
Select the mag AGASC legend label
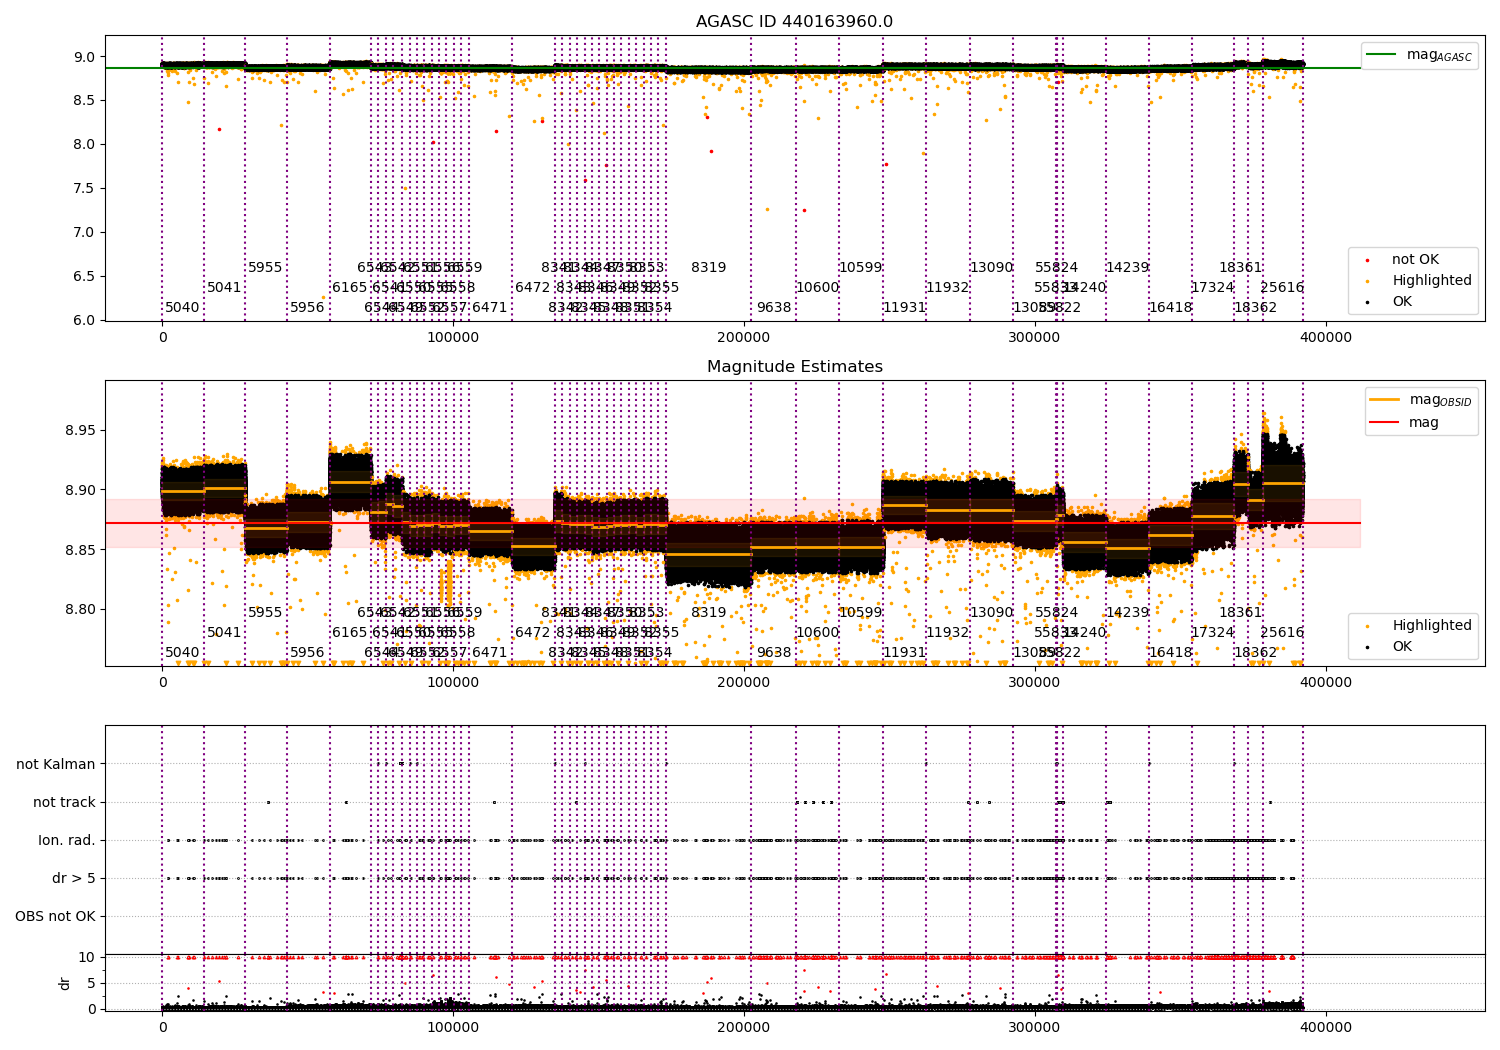pyautogui.click(x=1439, y=55)
